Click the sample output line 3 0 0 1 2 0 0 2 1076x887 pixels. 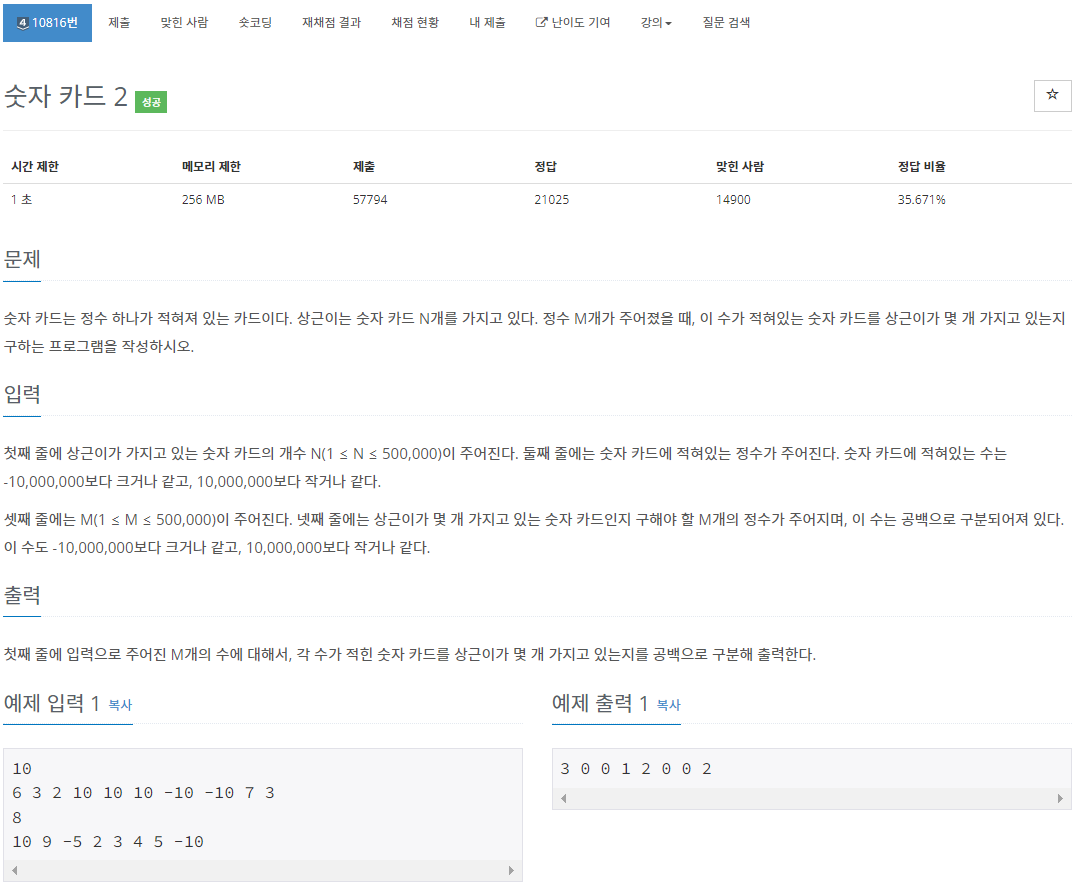(x=636, y=769)
